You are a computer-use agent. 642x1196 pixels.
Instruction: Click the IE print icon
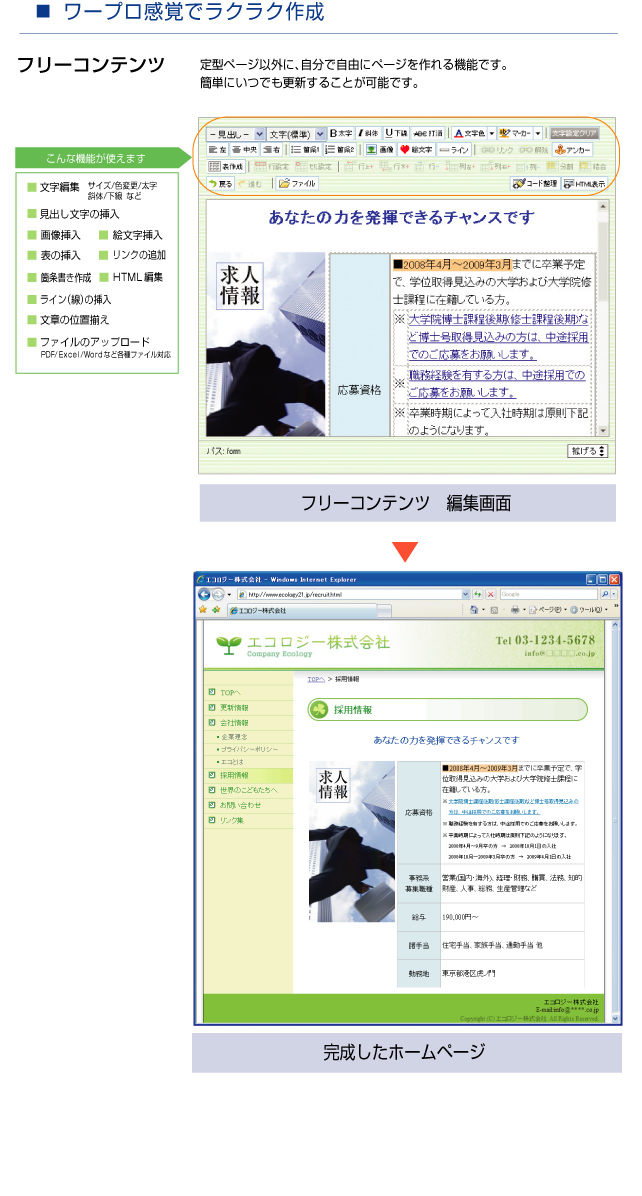click(515, 609)
